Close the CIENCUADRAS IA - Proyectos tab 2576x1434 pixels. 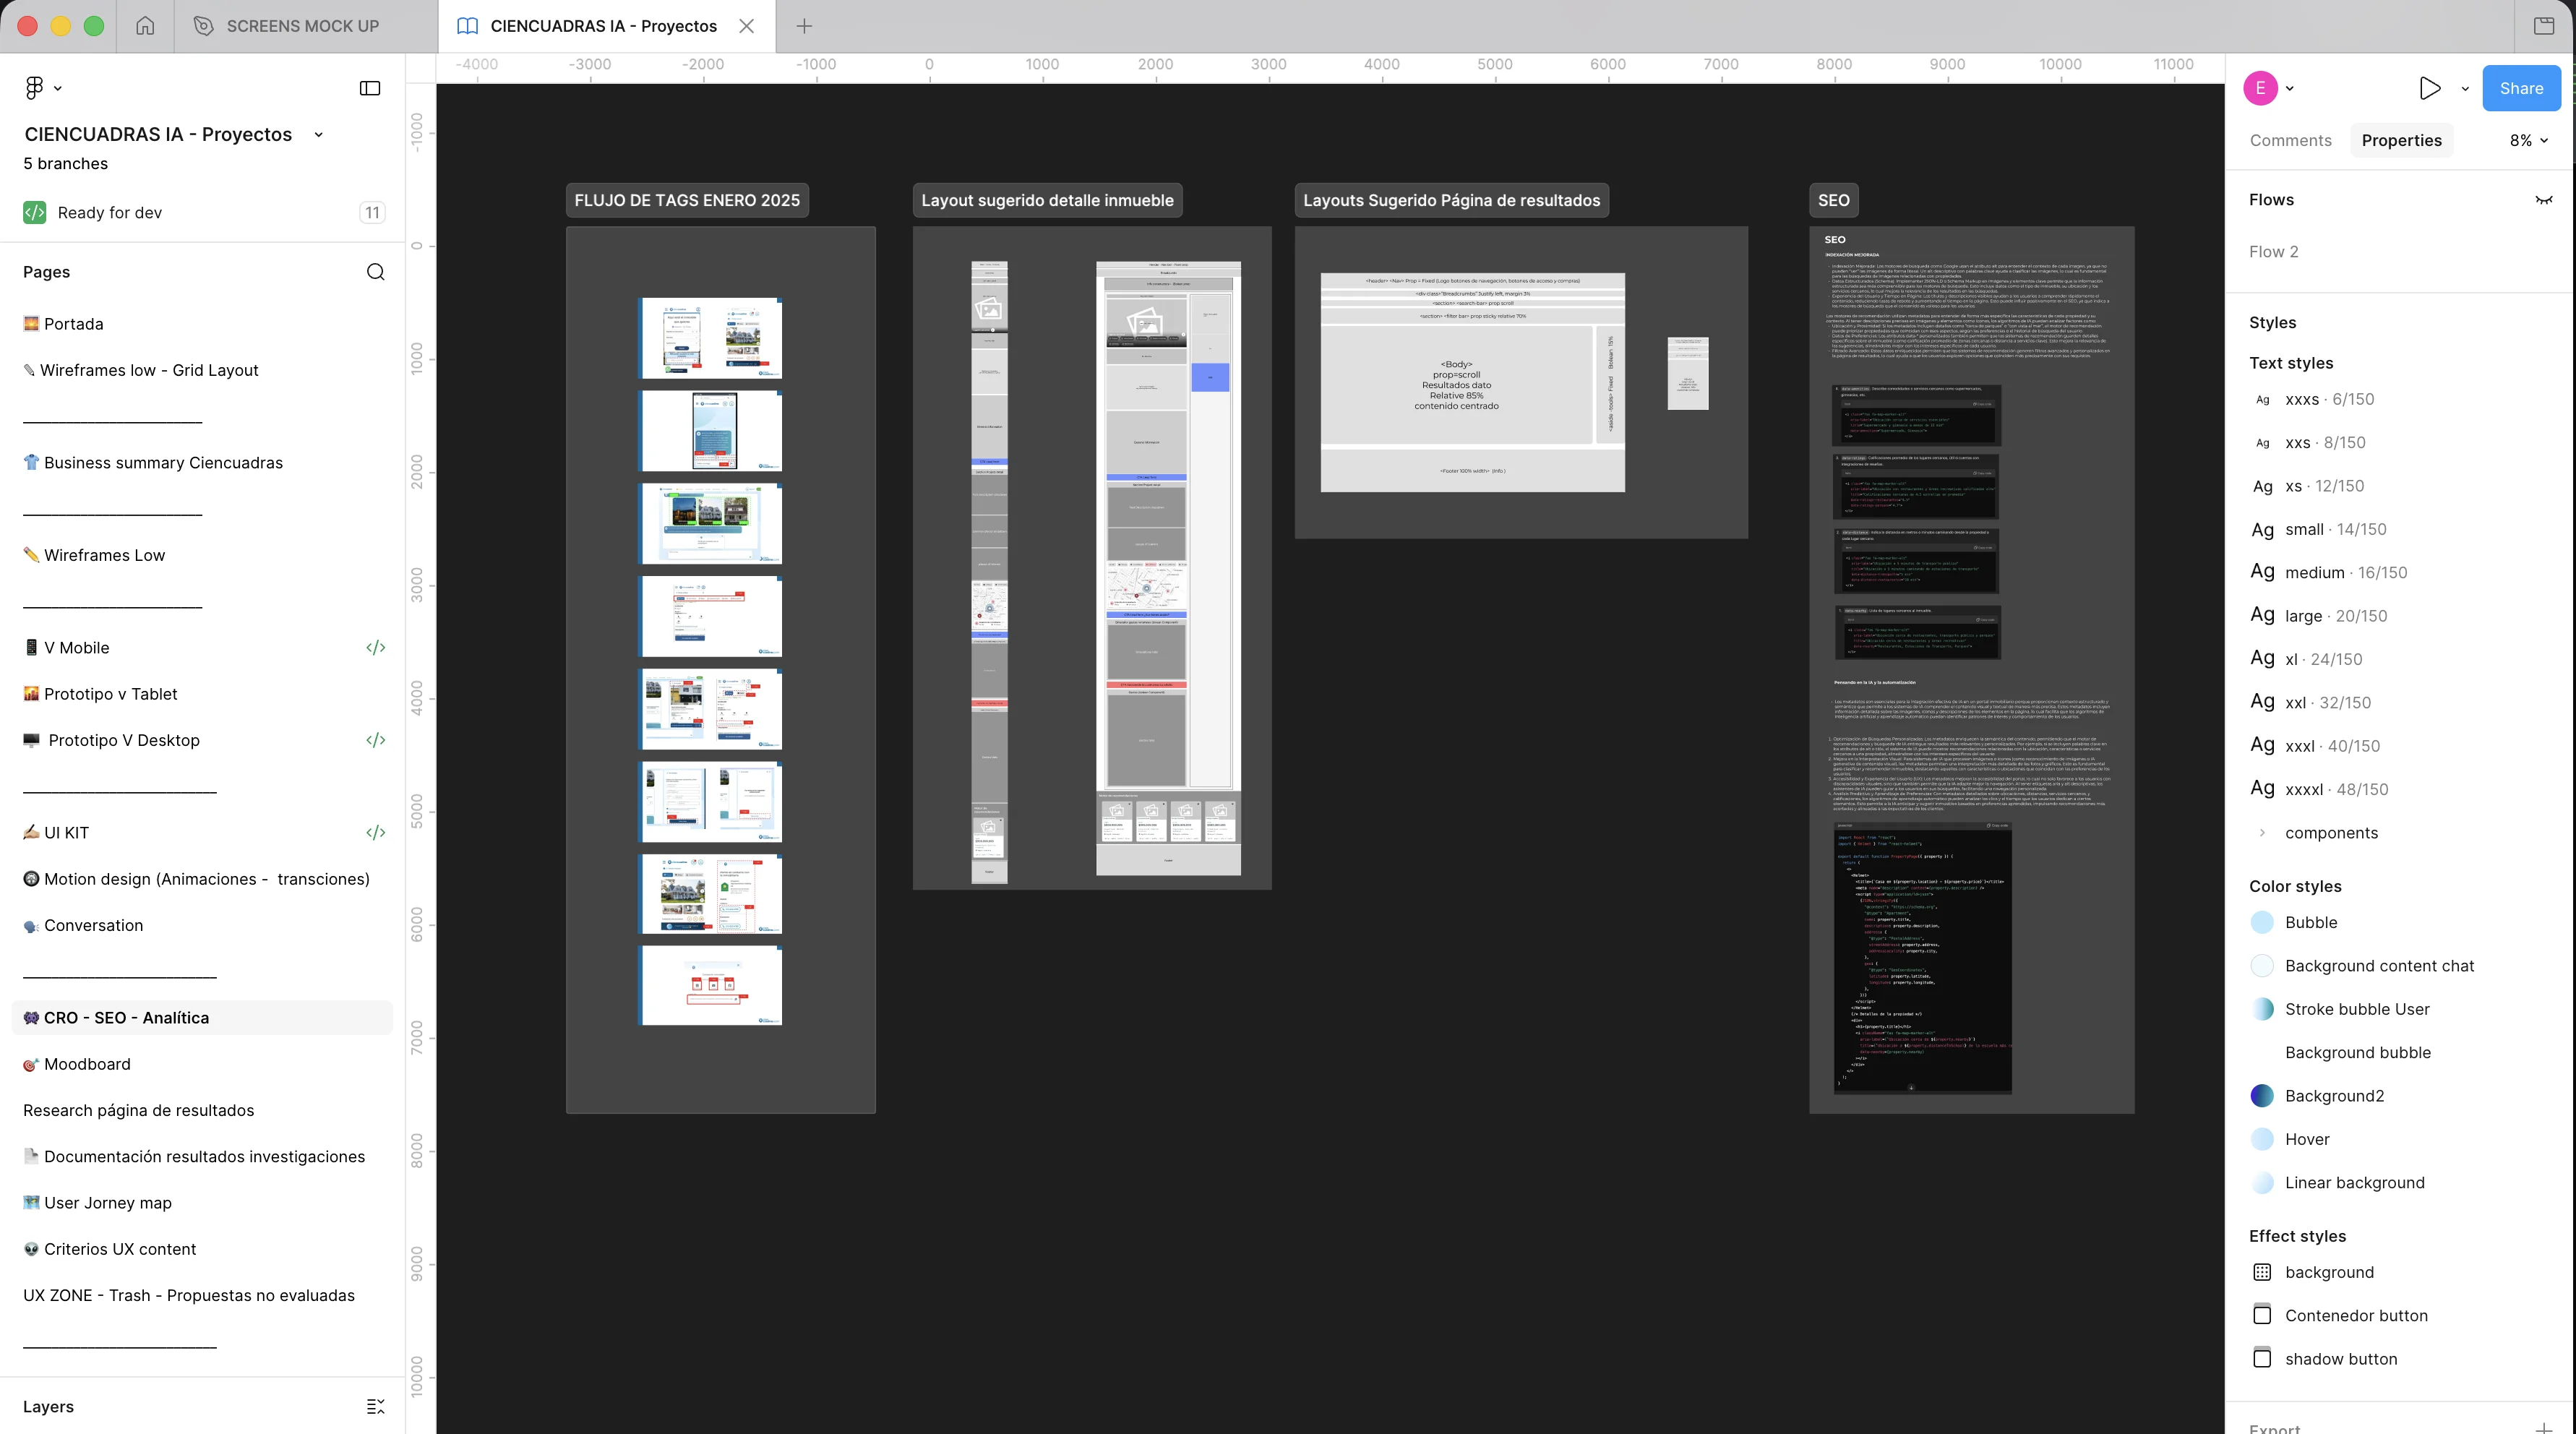coord(747,26)
